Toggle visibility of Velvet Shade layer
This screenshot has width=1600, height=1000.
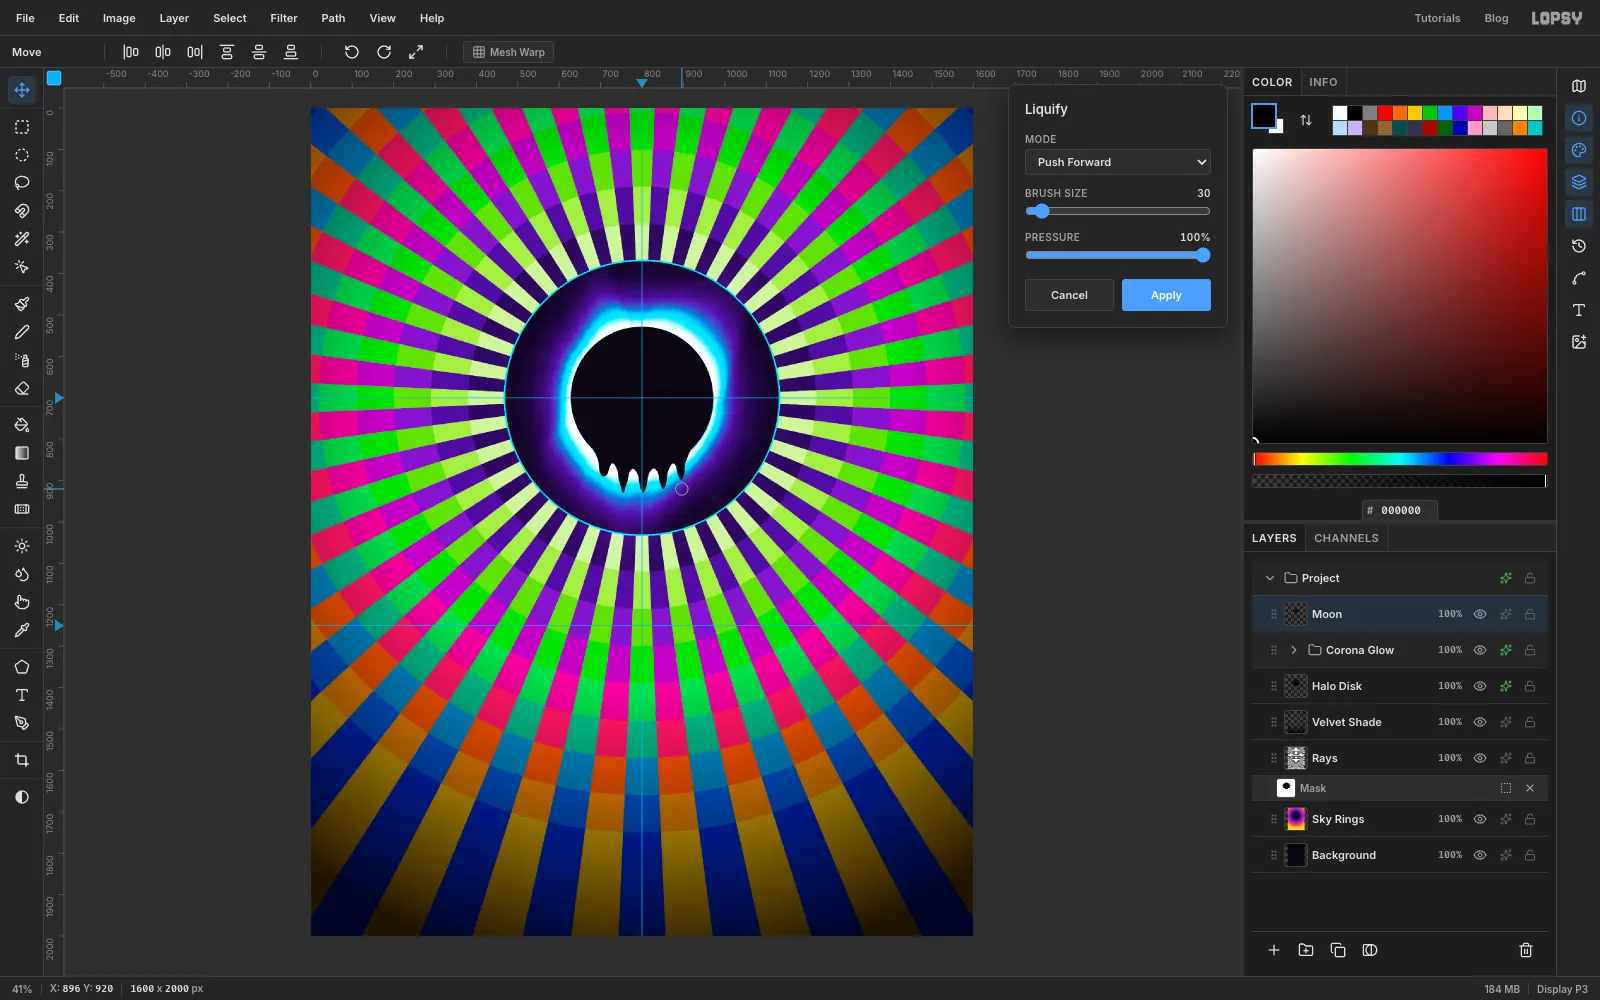coord(1480,722)
